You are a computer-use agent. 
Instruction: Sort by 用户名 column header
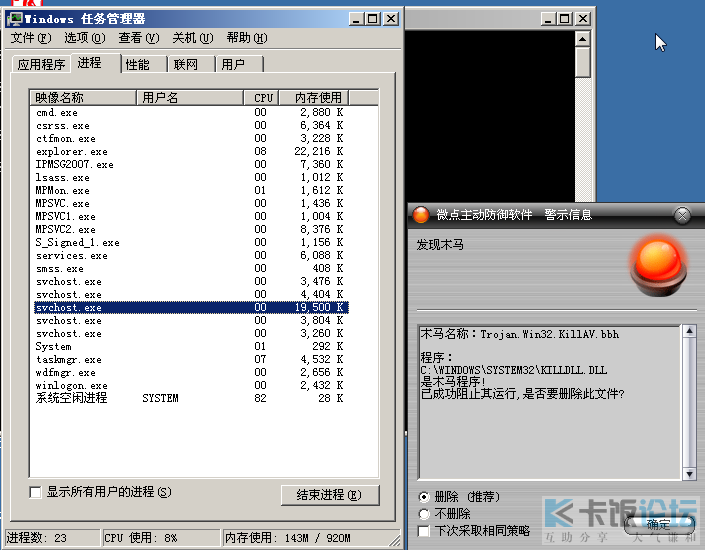tap(190, 98)
